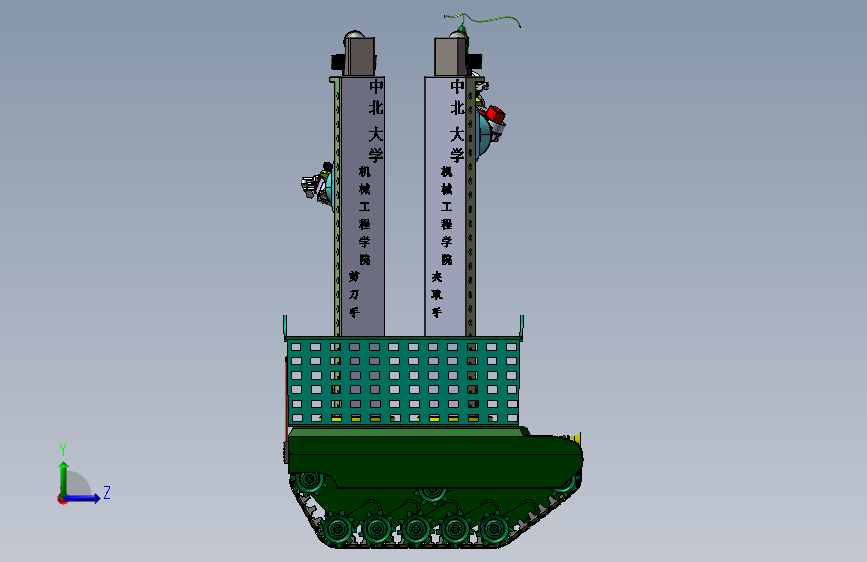This screenshot has height=562, width=867.
Task: Click the 中北大学 text on left tower
Action: tap(376, 121)
